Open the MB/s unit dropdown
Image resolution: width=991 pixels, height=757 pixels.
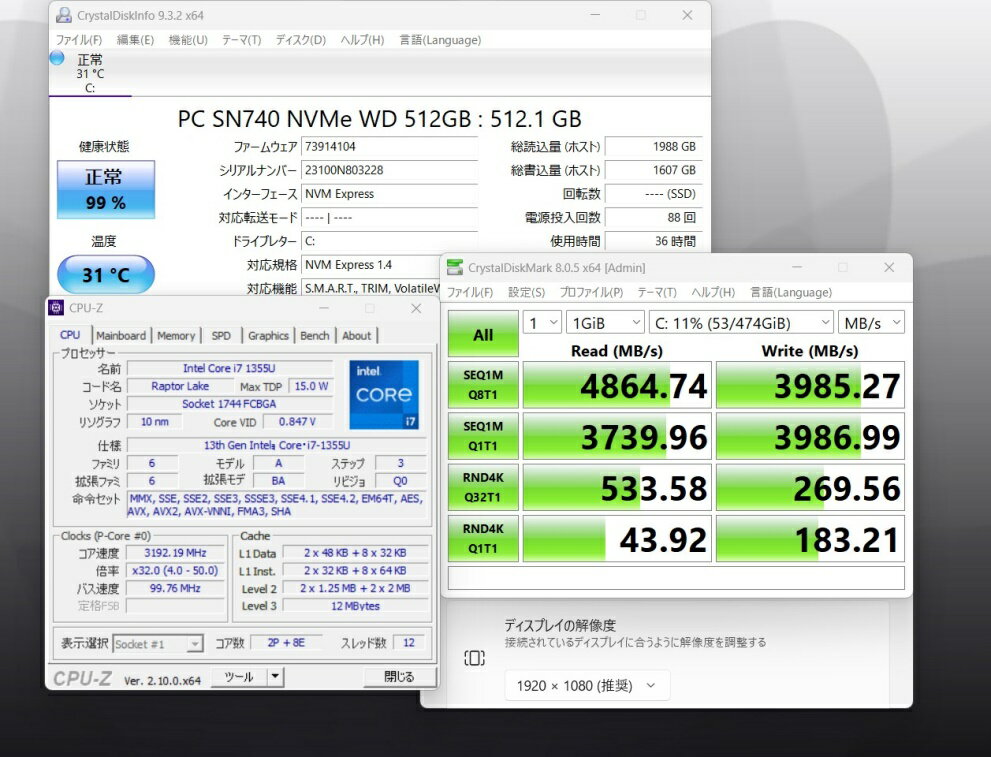point(872,322)
